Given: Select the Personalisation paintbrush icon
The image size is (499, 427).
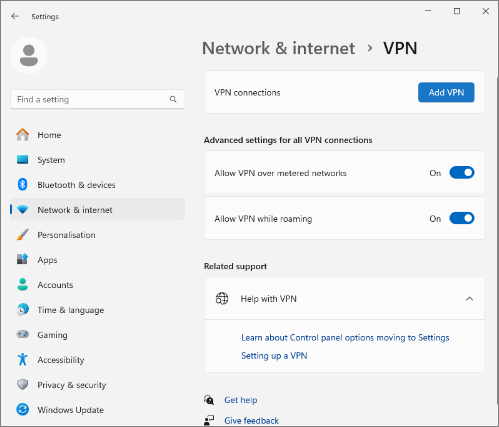Looking at the screenshot, I should coord(23,235).
